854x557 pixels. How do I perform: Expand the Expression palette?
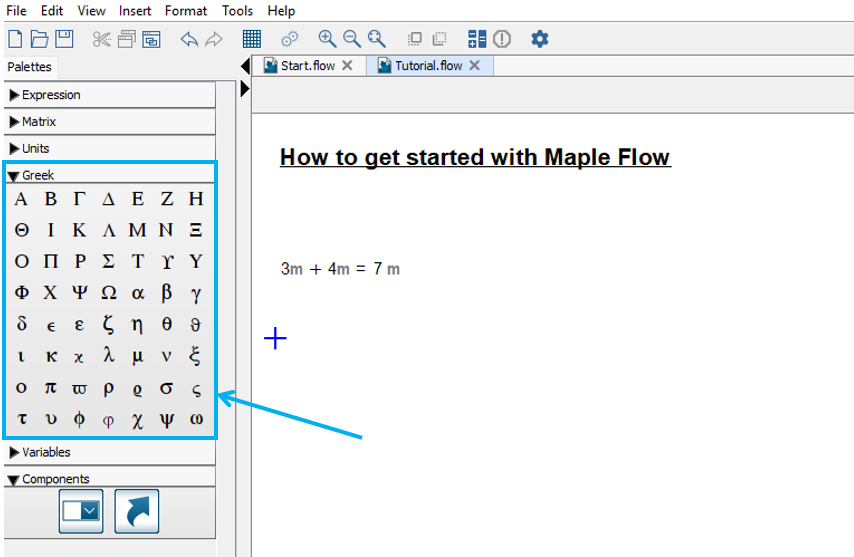click(x=110, y=95)
